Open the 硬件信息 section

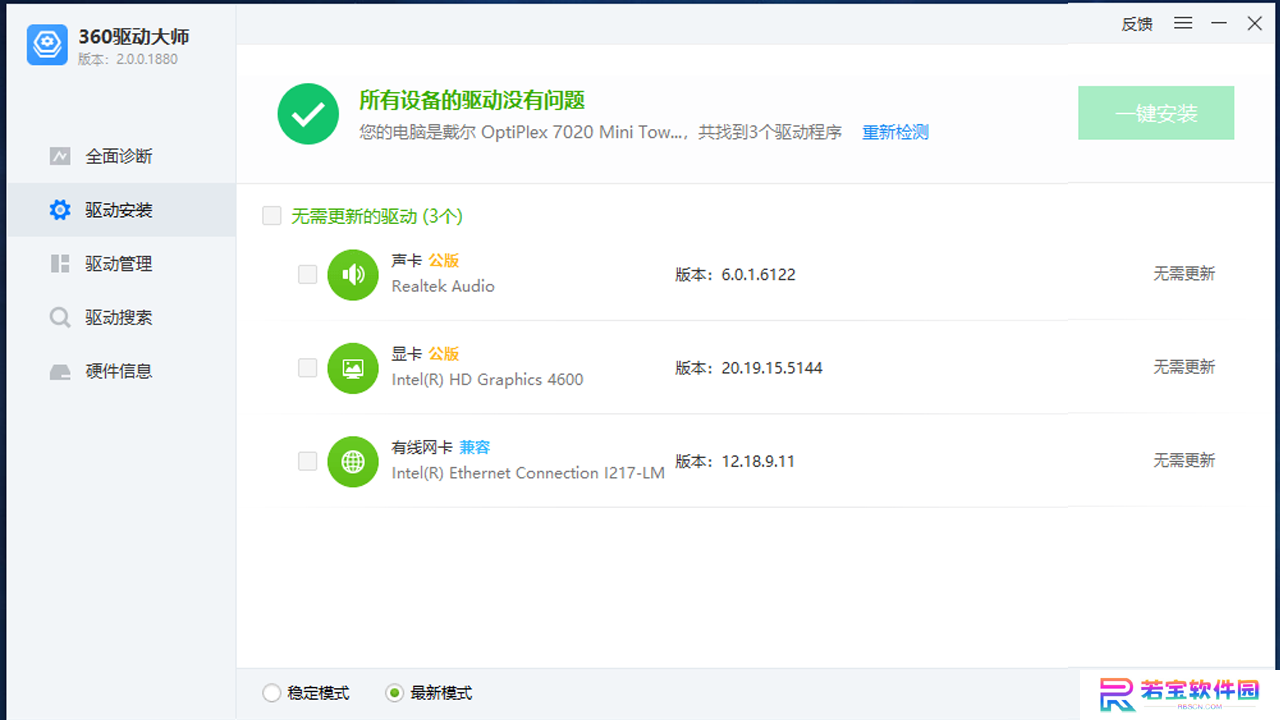coord(122,372)
